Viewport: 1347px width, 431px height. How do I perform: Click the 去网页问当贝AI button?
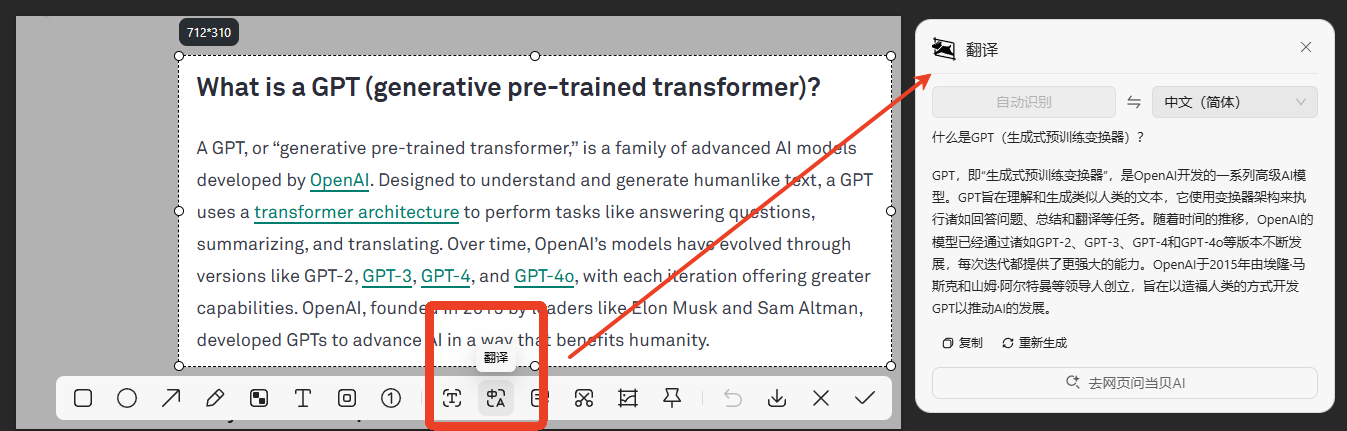coord(1125,383)
